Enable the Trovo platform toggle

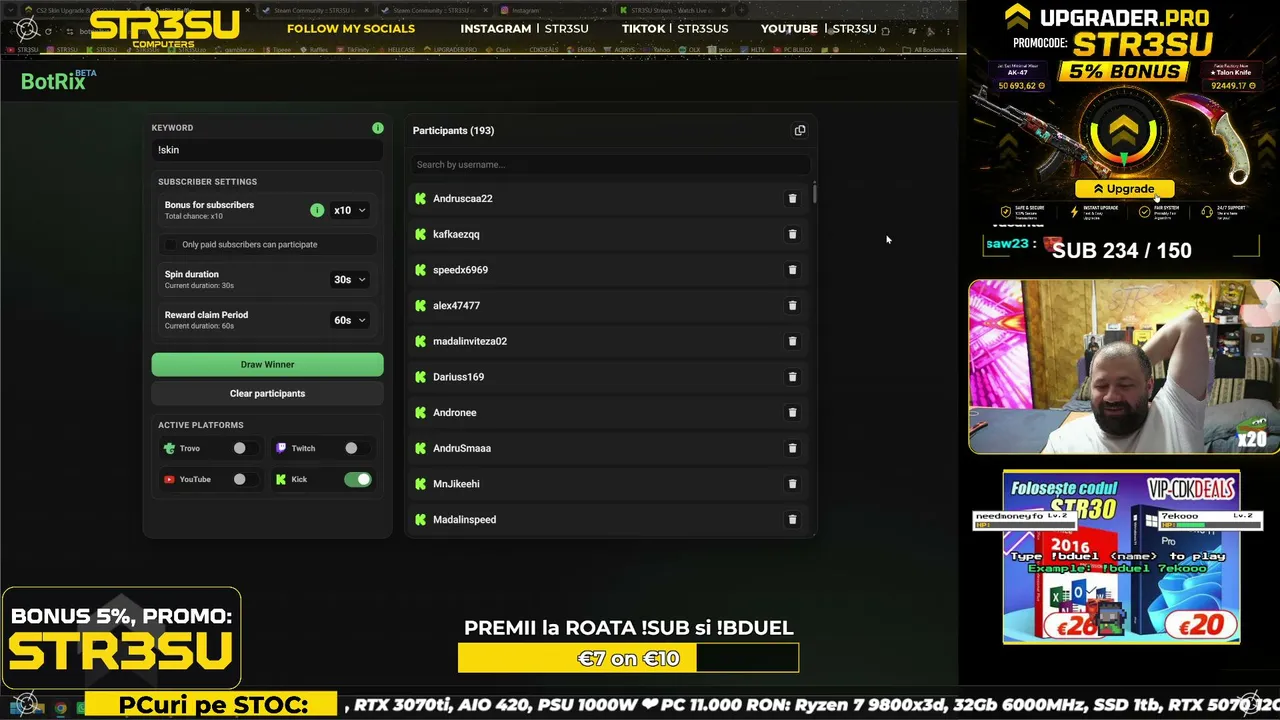click(x=246, y=448)
